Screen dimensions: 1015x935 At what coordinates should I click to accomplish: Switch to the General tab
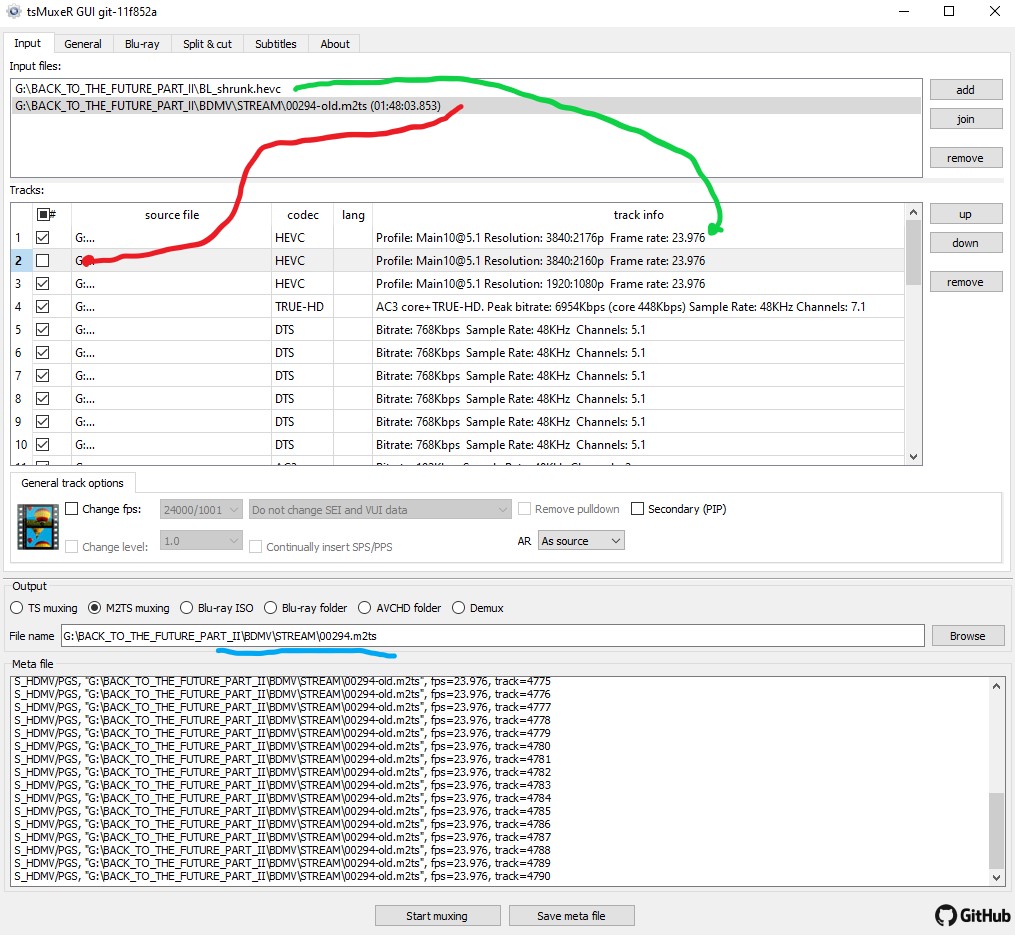[83, 44]
